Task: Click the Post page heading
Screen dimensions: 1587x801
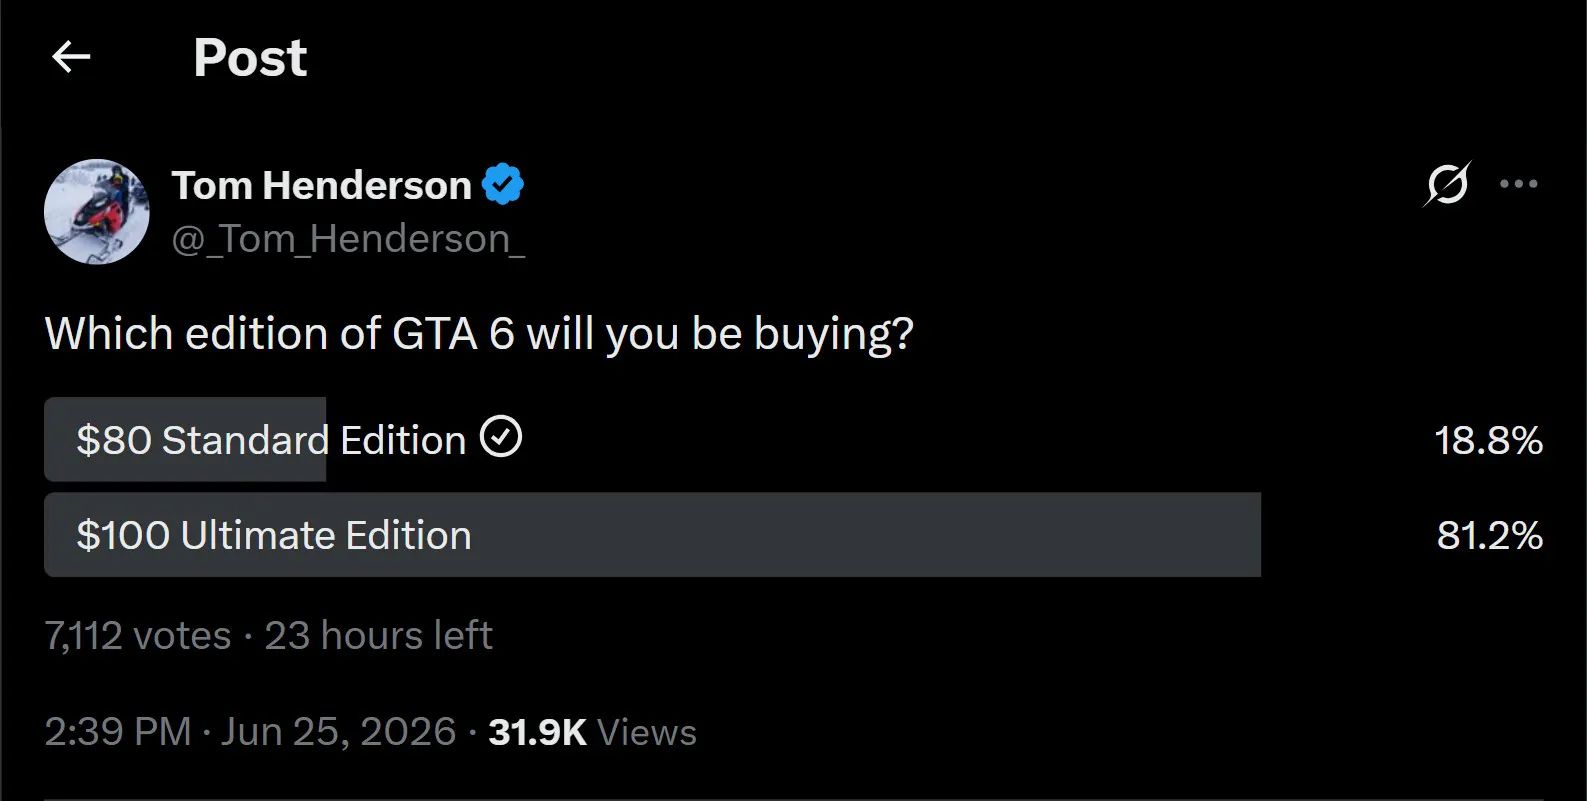Action: 250,58
